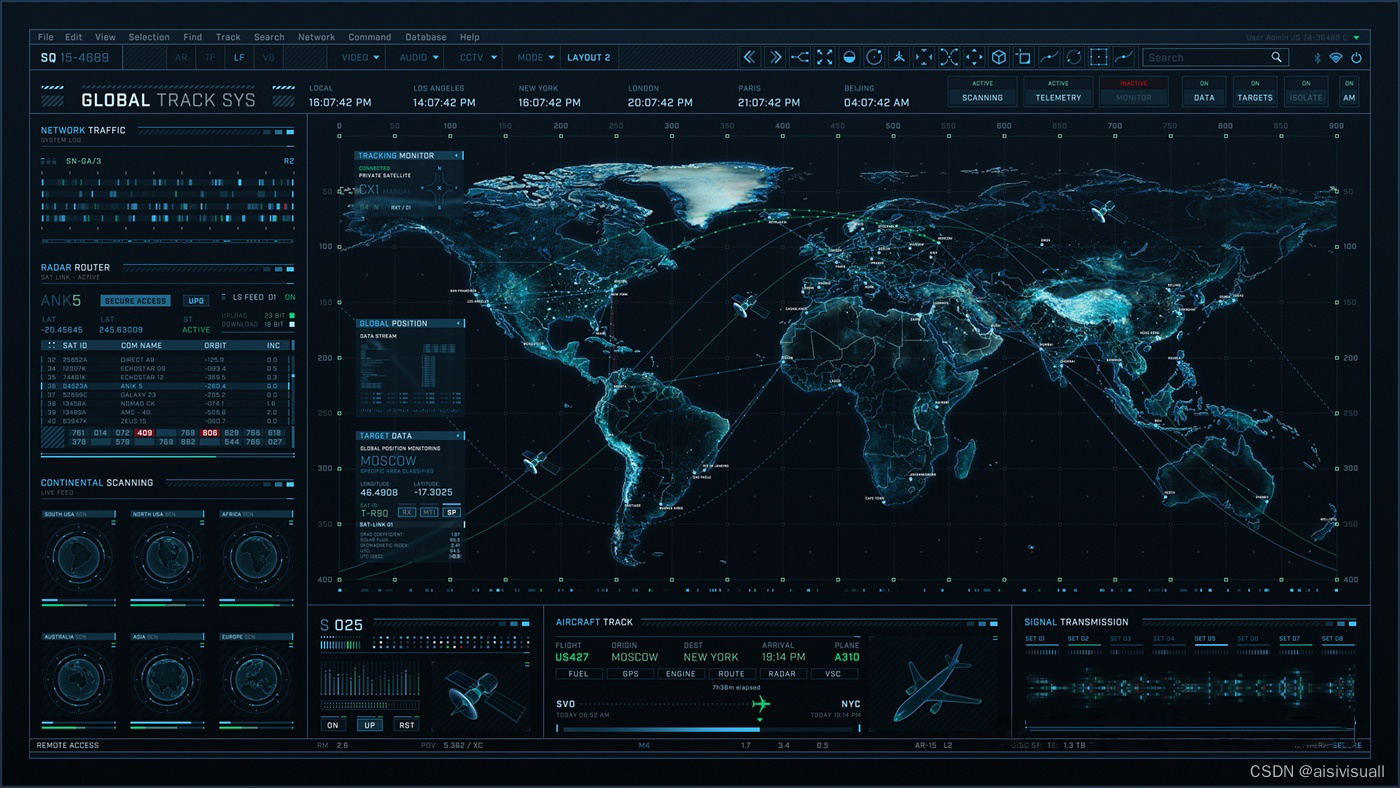Image resolution: width=1400 pixels, height=788 pixels.
Task: Click the satellite icon over the Atlantic
Action: click(x=744, y=306)
